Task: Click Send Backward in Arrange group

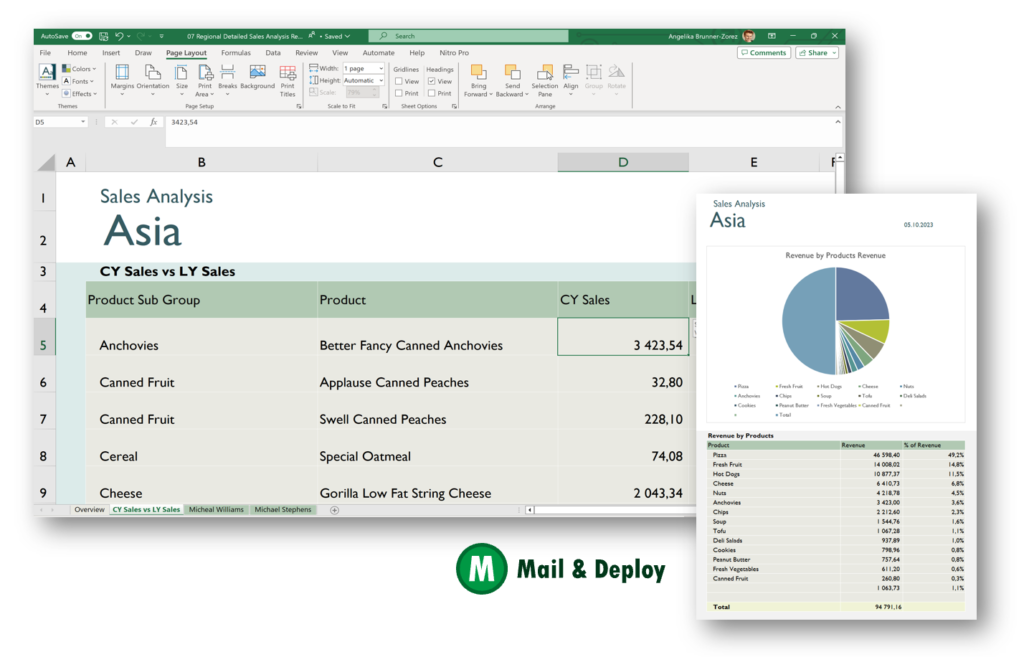Action: click(x=512, y=80)
